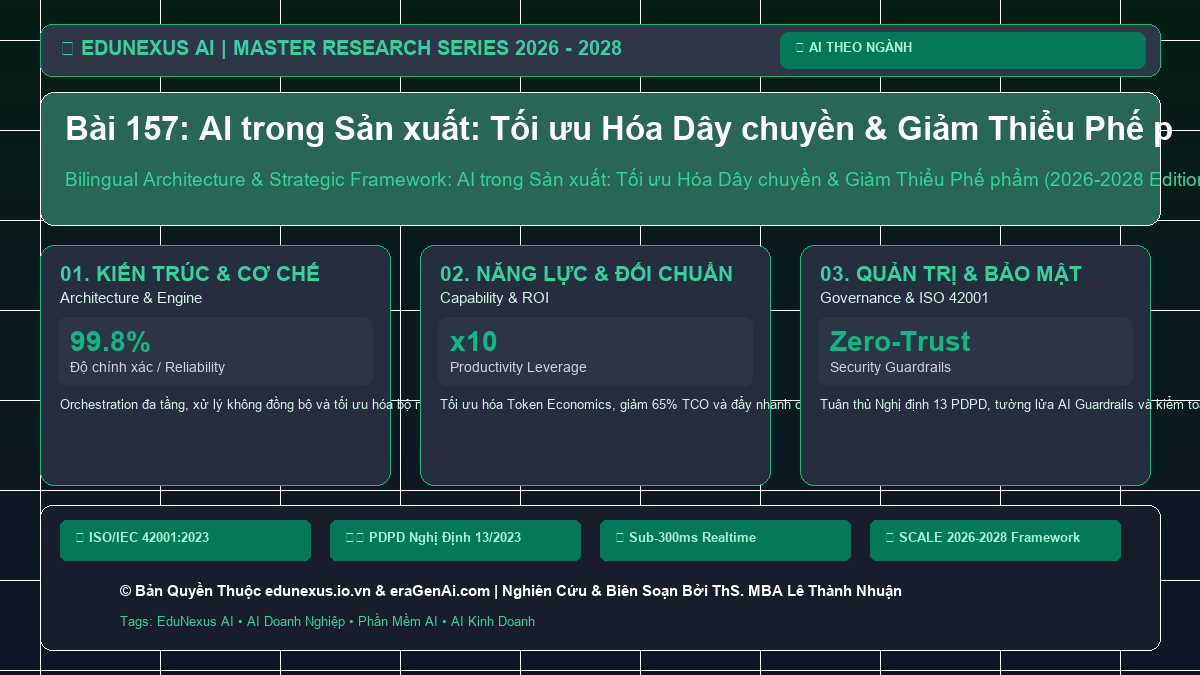
Task: Open the AI Kinh Doanh tag
Action: [x=493, y=622]
